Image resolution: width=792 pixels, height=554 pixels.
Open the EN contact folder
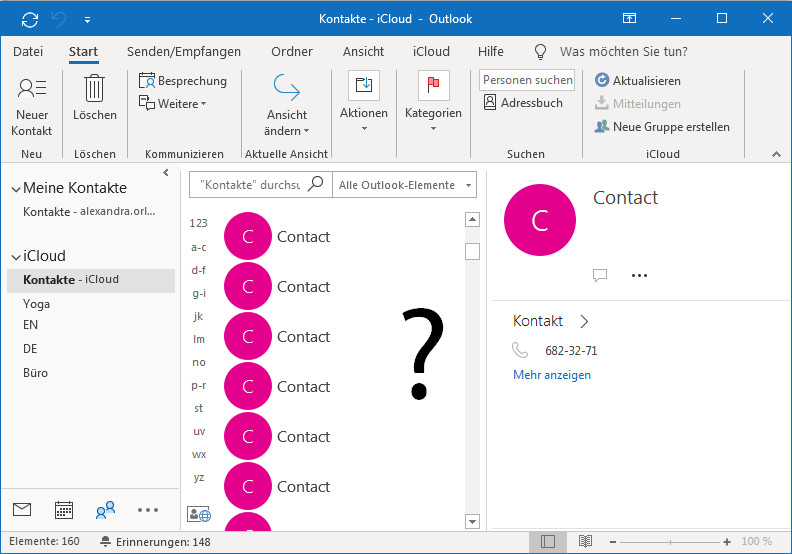[30, 325]
